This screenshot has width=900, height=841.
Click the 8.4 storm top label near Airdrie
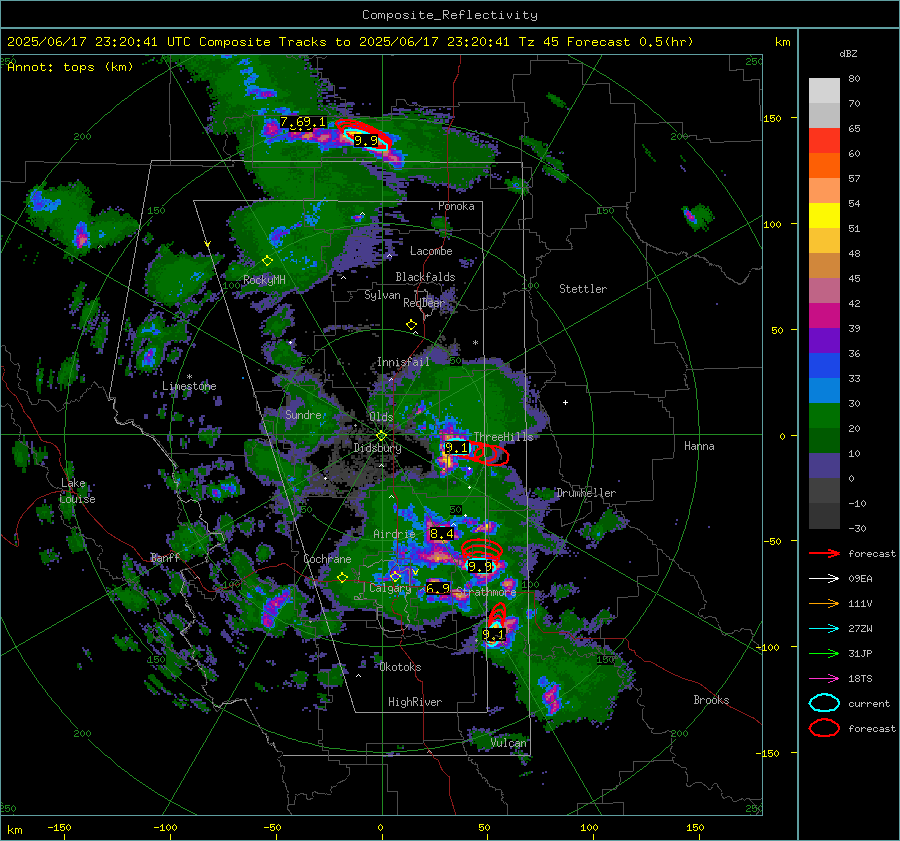[442, 534]
